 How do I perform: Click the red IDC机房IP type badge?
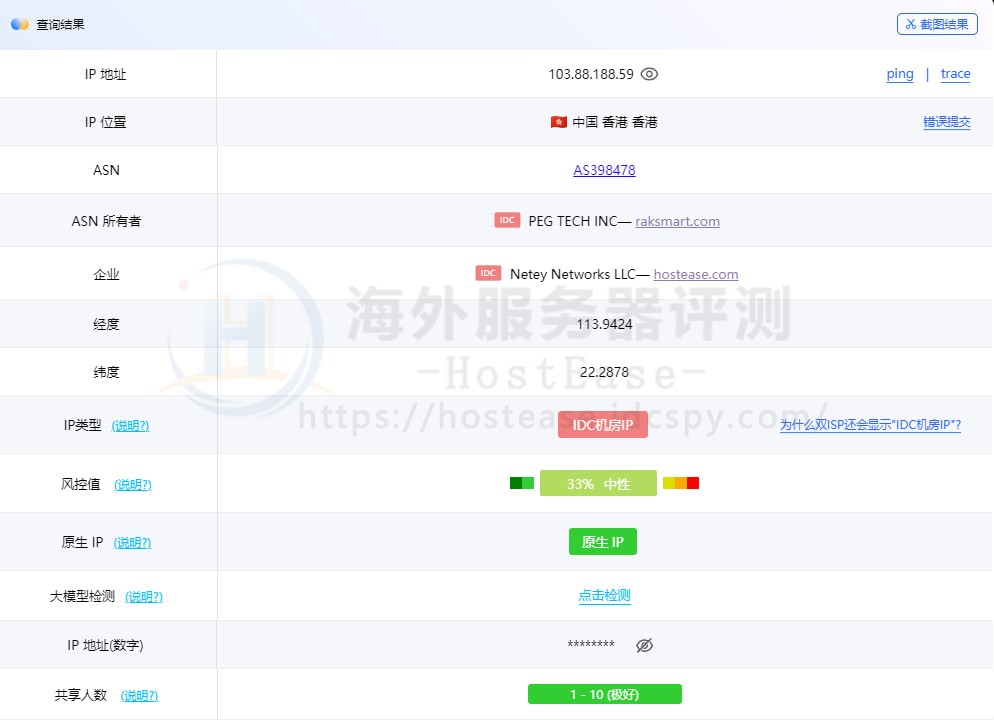pyautogui.click(x=603, y=425)
